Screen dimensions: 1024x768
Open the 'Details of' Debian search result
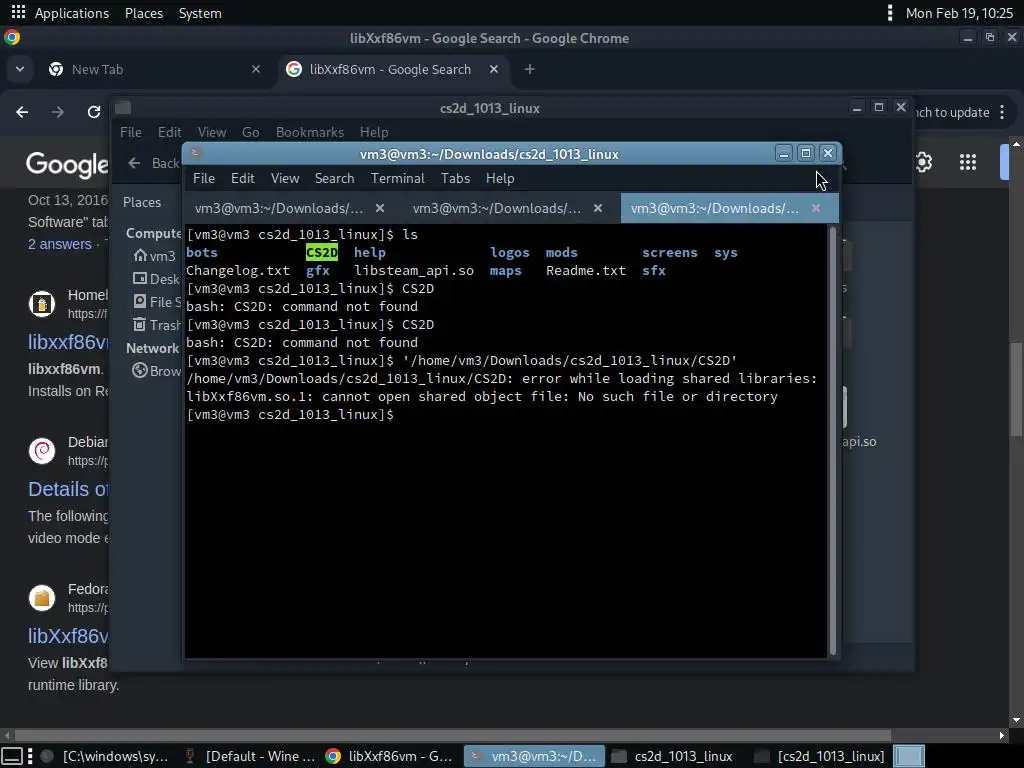pyautogui.click(x=68, y=489)
